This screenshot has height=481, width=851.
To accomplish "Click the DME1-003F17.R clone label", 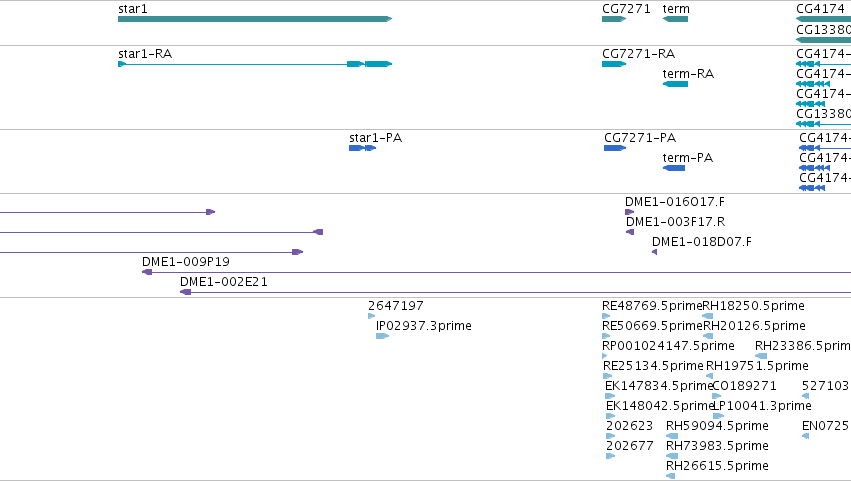I will (675, 222).
